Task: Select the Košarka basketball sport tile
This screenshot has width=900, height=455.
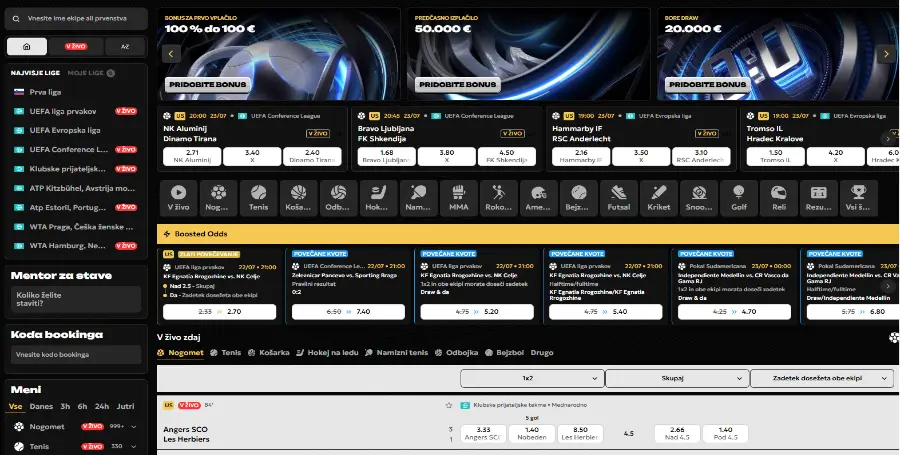Action: pyautogui.click(x=298, y=198)
